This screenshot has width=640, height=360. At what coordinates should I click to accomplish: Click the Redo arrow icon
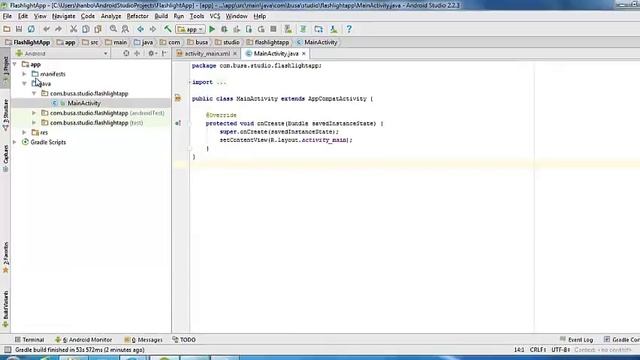[58, 29]
